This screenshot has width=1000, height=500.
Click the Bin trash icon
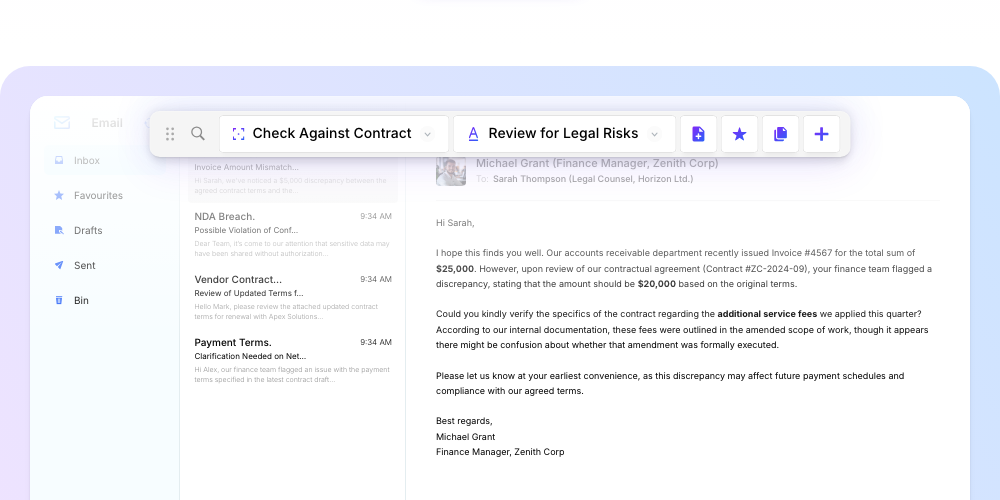point(59,300)
